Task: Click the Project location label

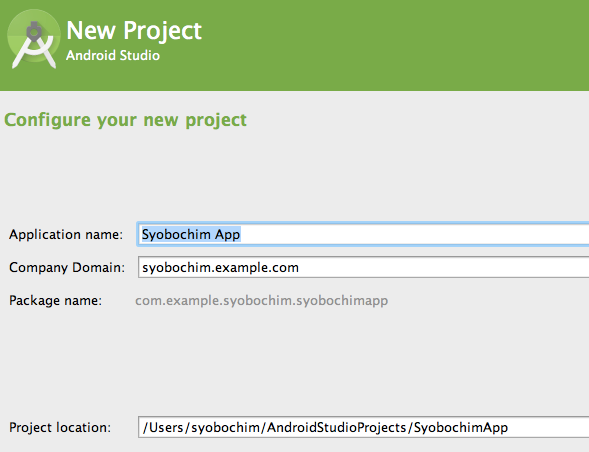Action: (60, 428)
